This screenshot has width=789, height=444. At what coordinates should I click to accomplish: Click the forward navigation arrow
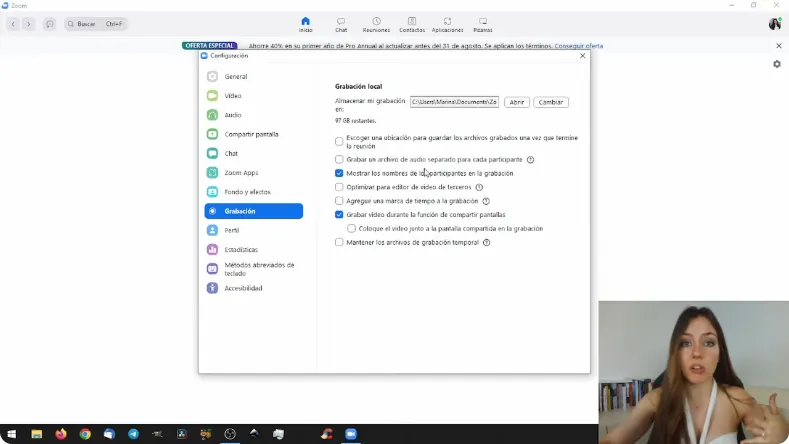pyautogui.click(x=29, y=24)
